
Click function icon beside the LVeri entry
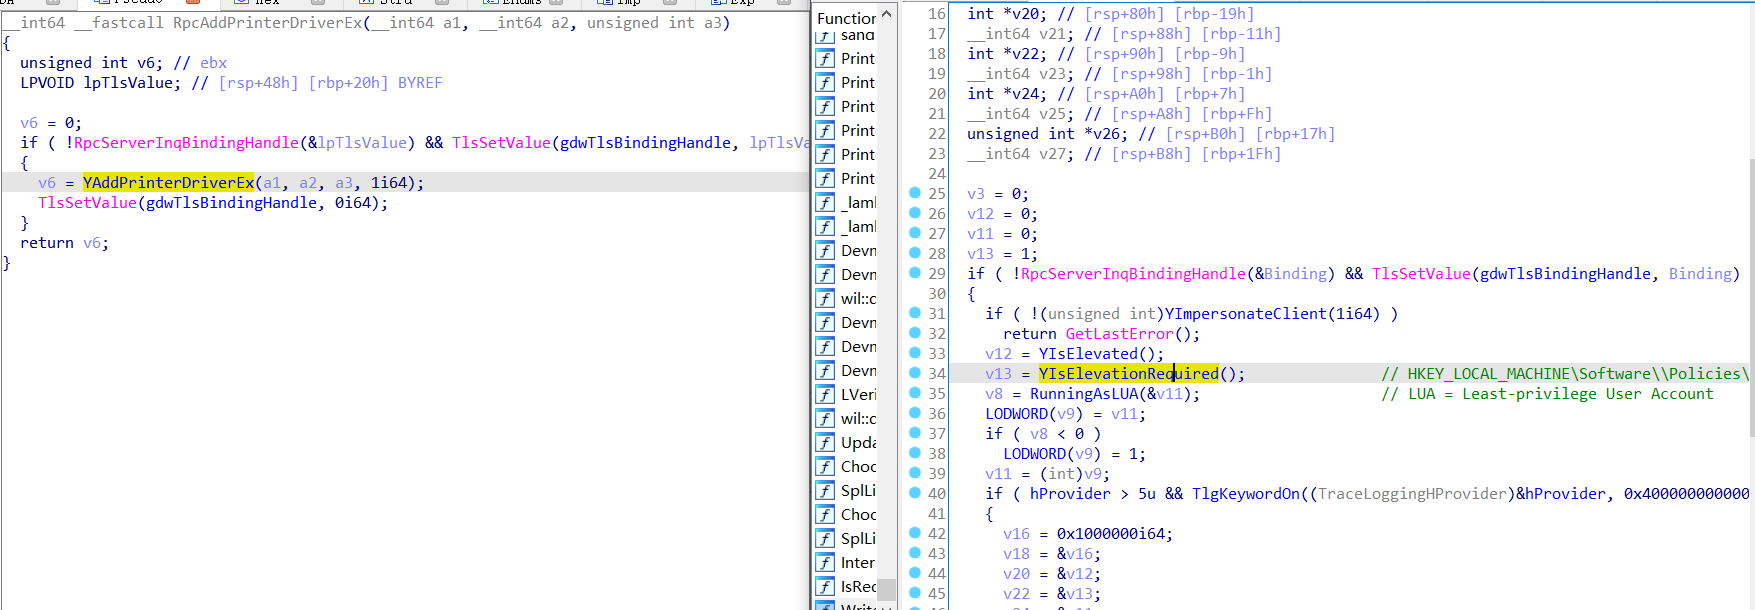[x=825, y=394]
